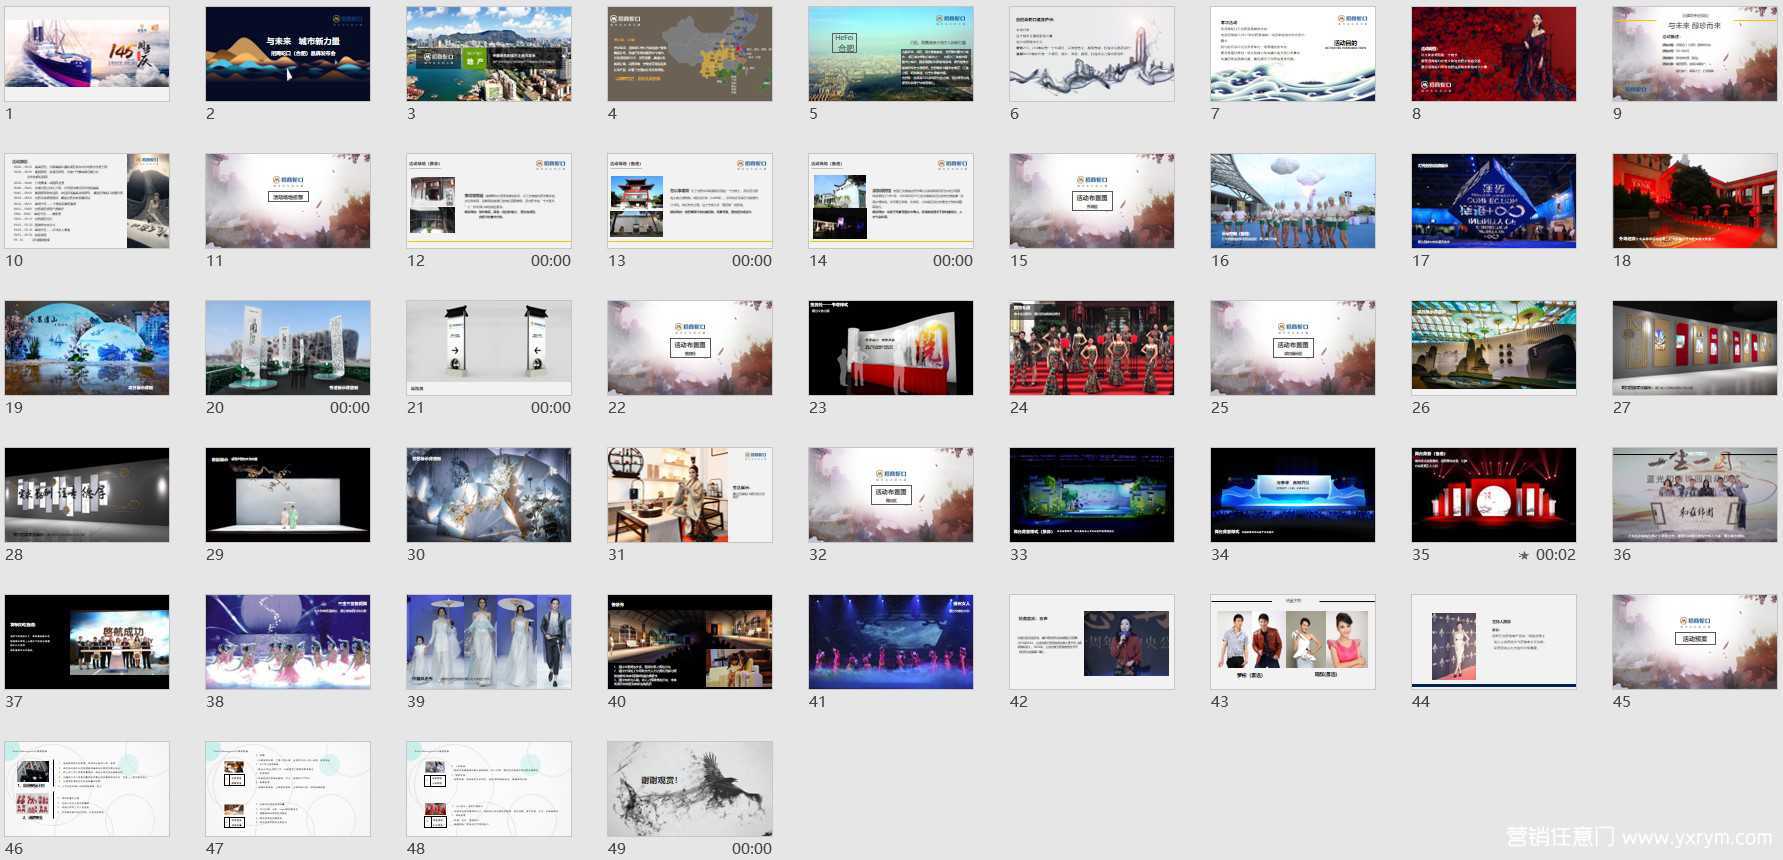
Task: Open slide 23 with red curved sign-in wall
Action: [891, 348]
